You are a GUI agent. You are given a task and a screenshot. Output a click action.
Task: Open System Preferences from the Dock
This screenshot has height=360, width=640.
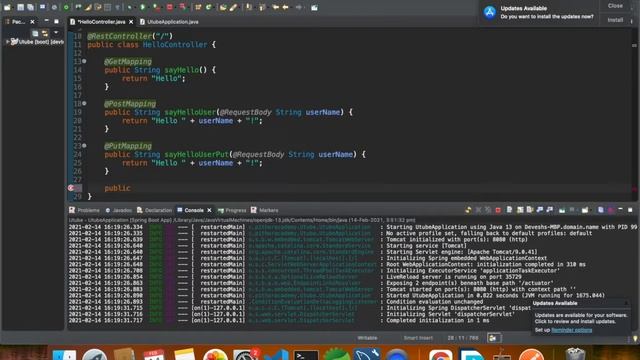[245, 355]
